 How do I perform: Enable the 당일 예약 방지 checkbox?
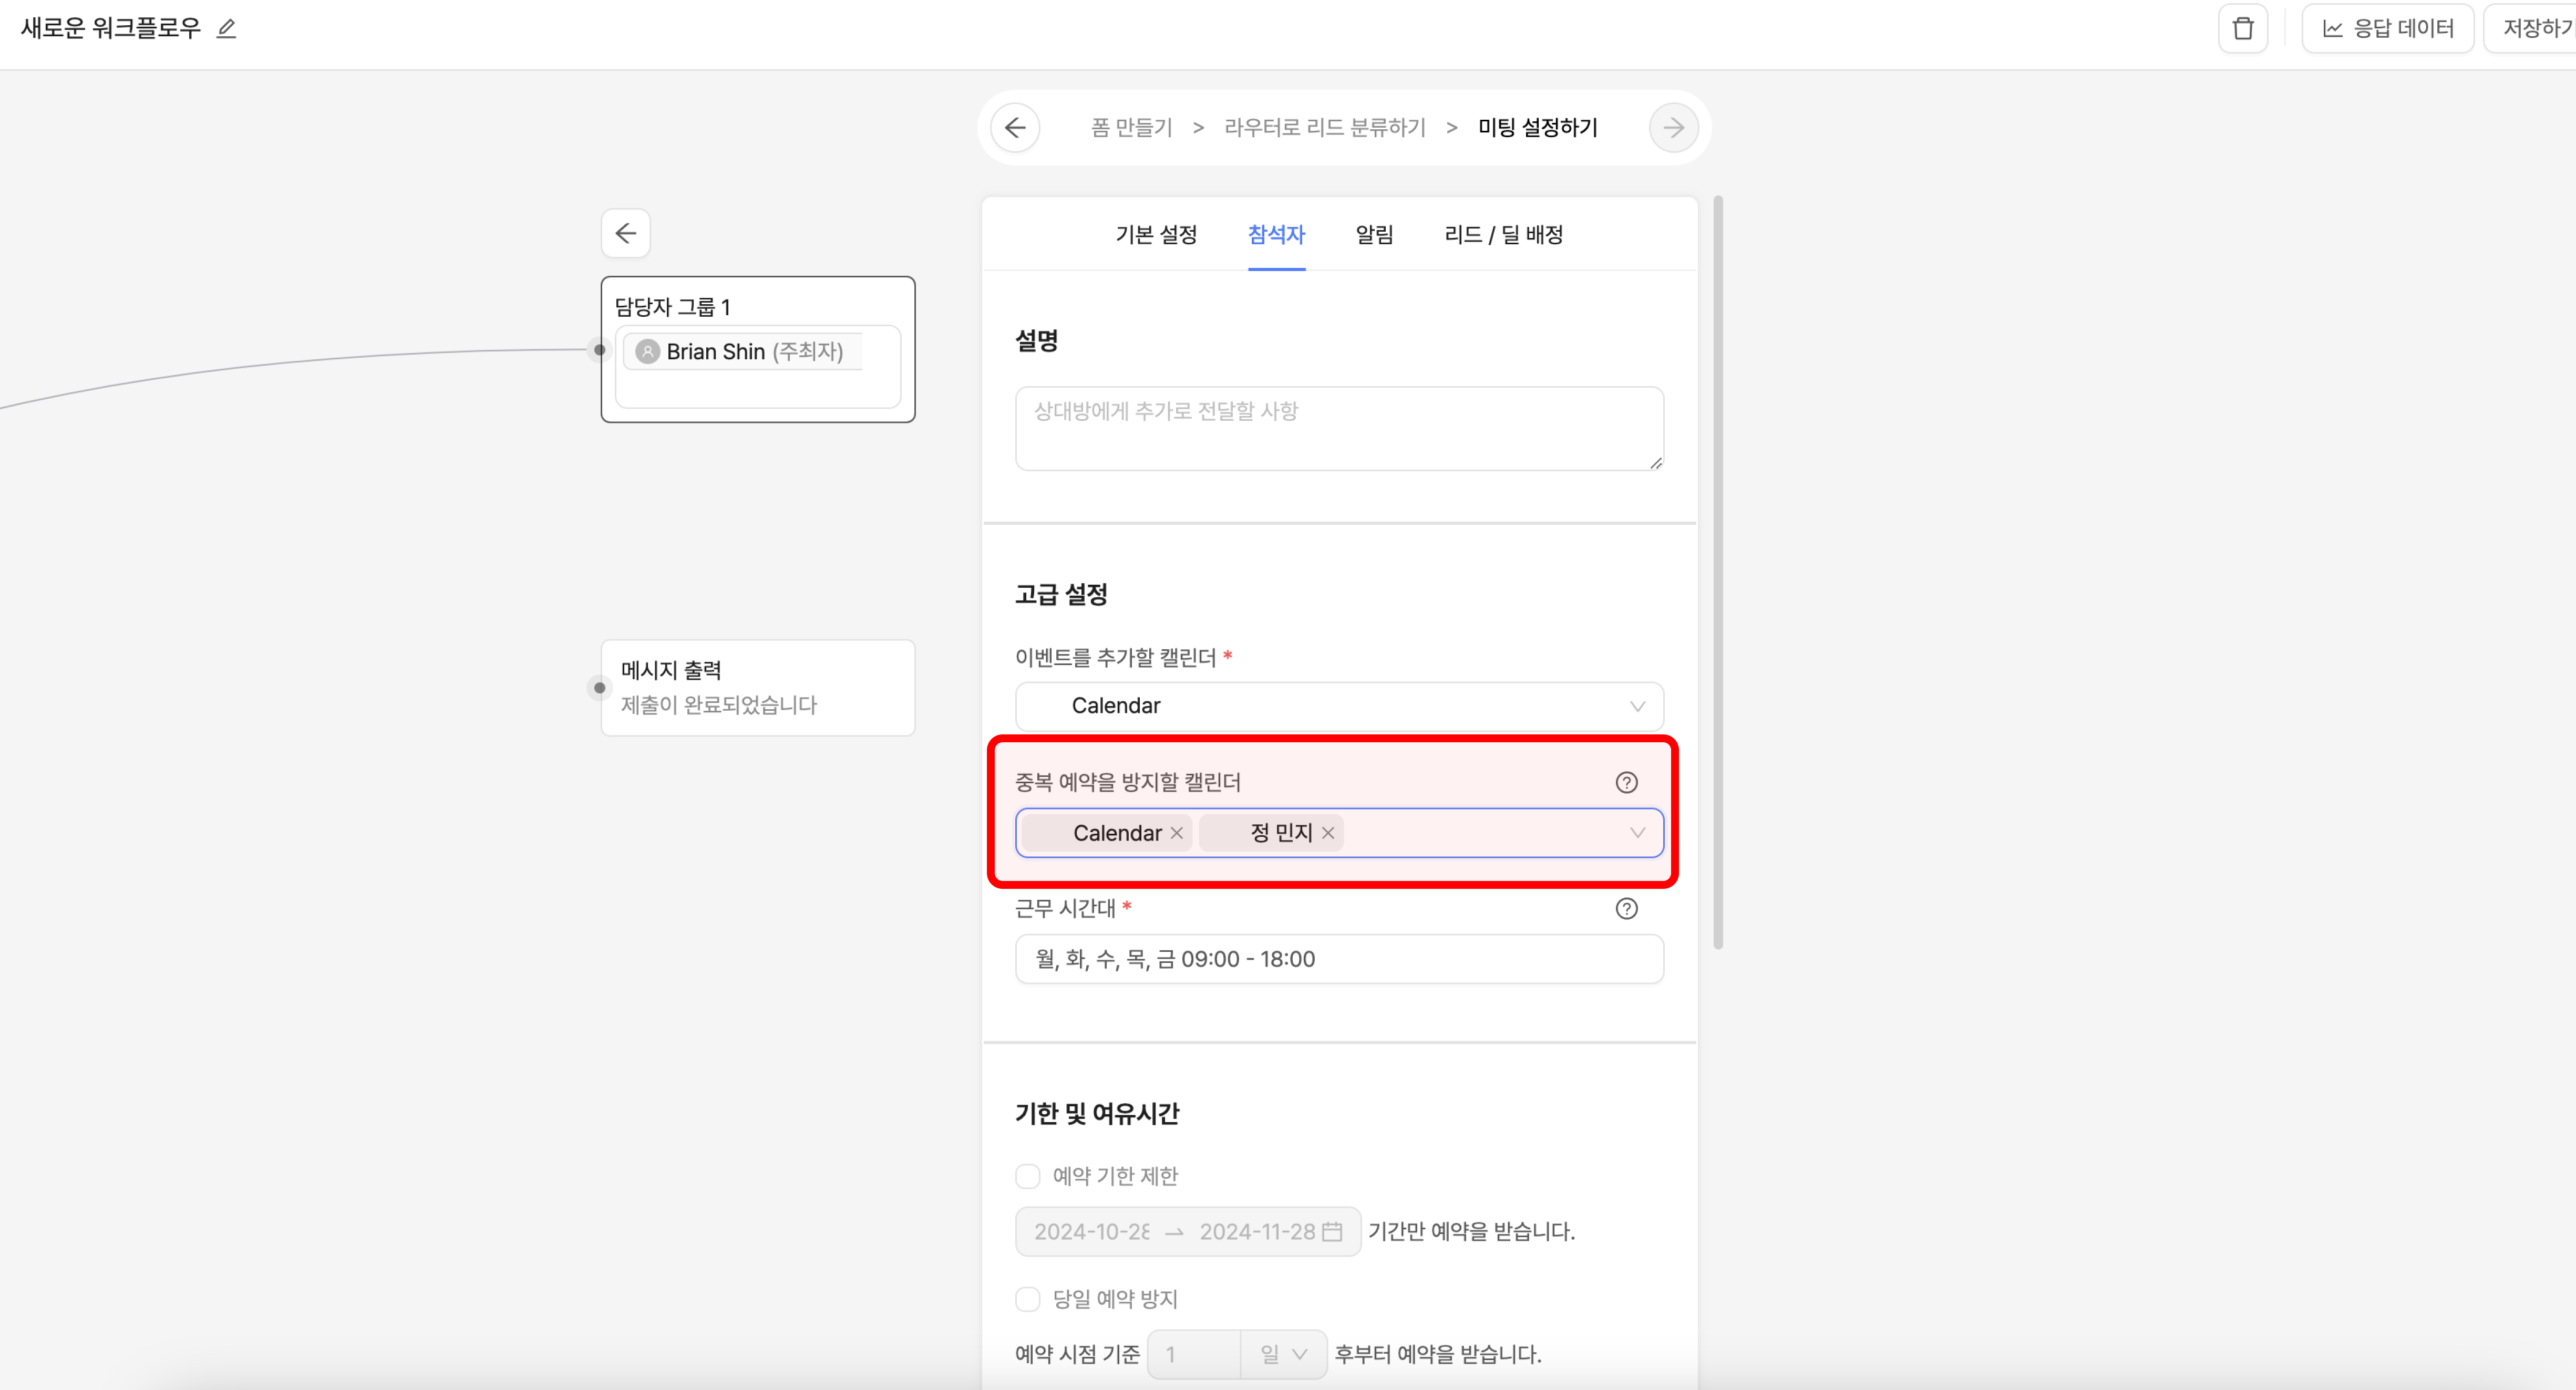(x=1028, y=1299)
